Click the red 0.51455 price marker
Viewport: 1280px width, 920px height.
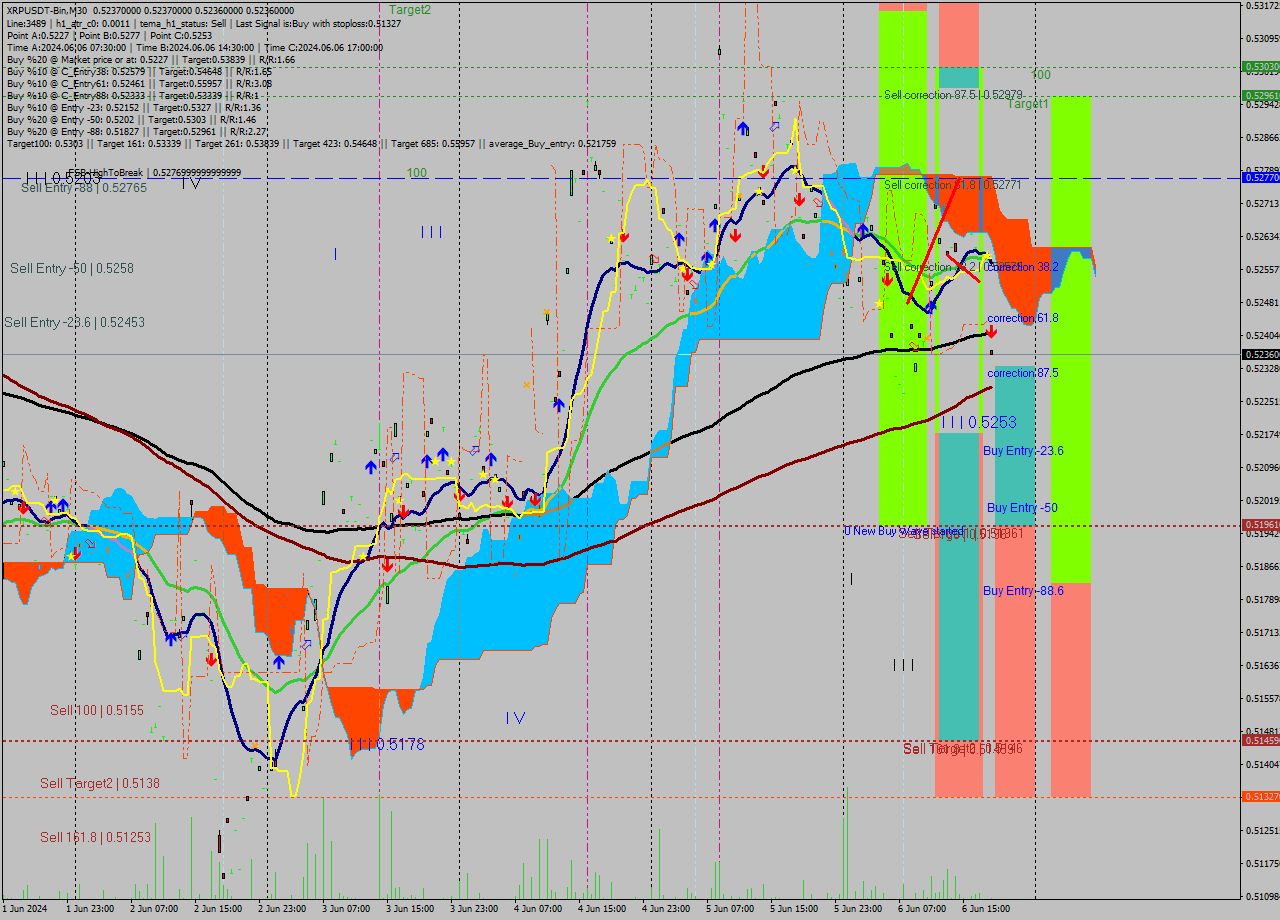pos(1260,740)
